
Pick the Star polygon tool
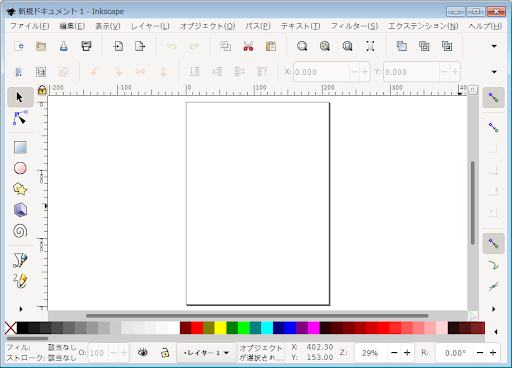pos(20,189)
